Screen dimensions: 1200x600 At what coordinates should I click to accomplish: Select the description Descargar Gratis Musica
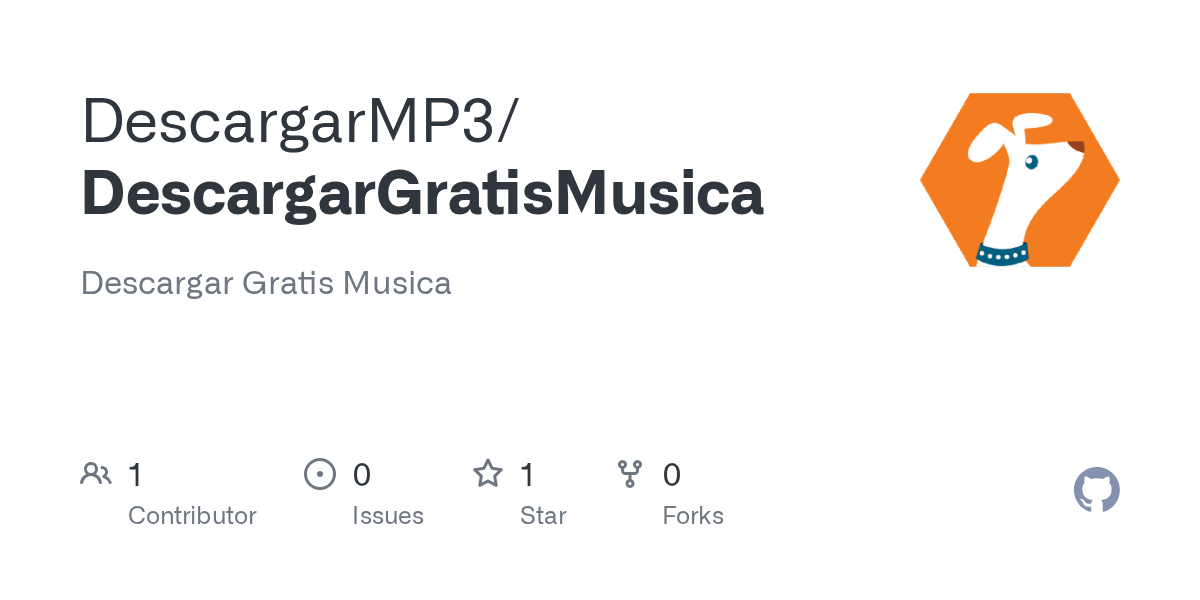(x=266, y=283)
